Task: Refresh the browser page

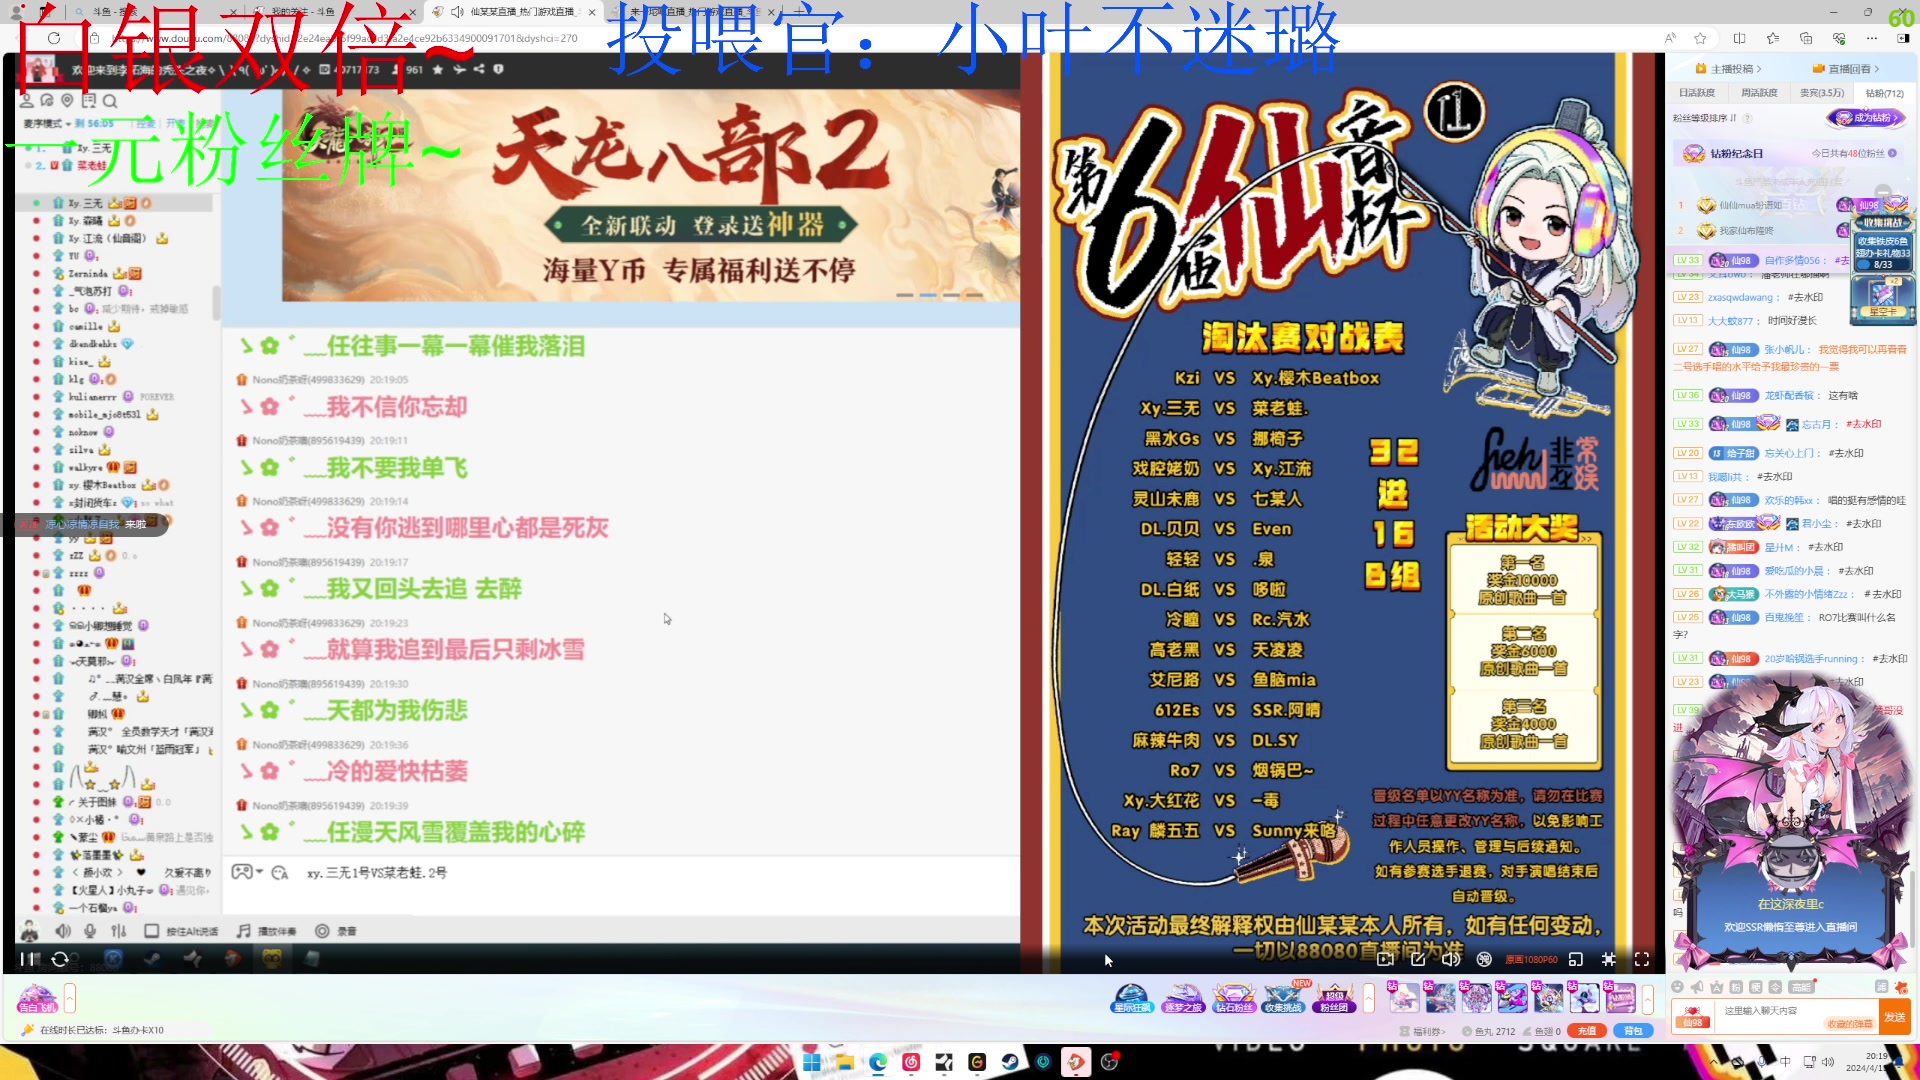Action: (x=54, y=38)
